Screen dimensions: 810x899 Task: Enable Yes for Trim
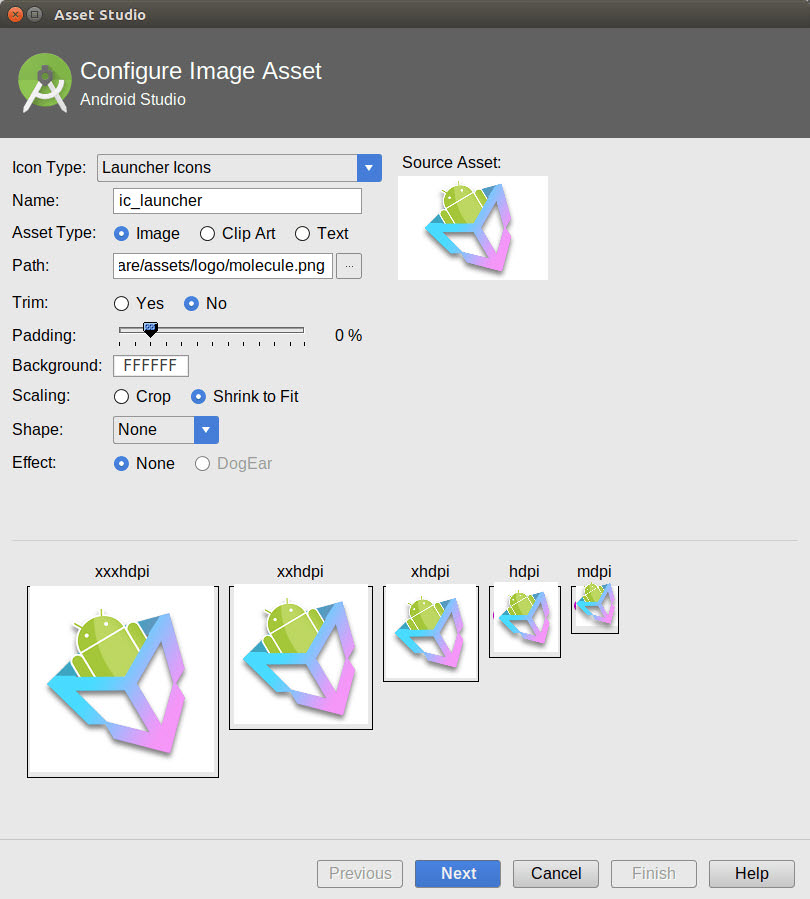click(x=123, y=303)
